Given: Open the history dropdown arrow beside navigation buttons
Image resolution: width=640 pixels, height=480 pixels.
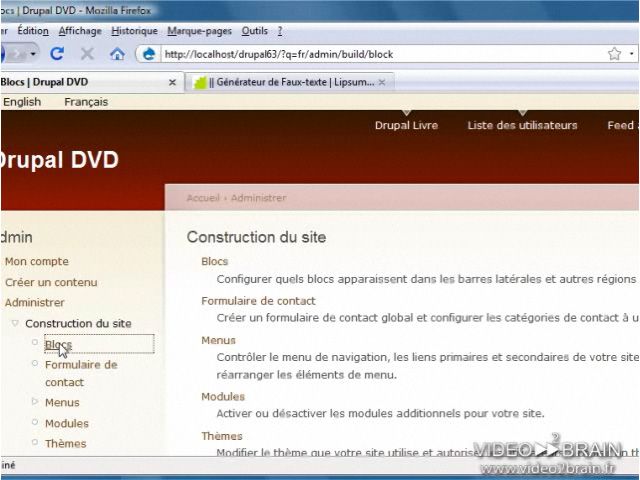Looking at the screenshot, I should (33, 54).
